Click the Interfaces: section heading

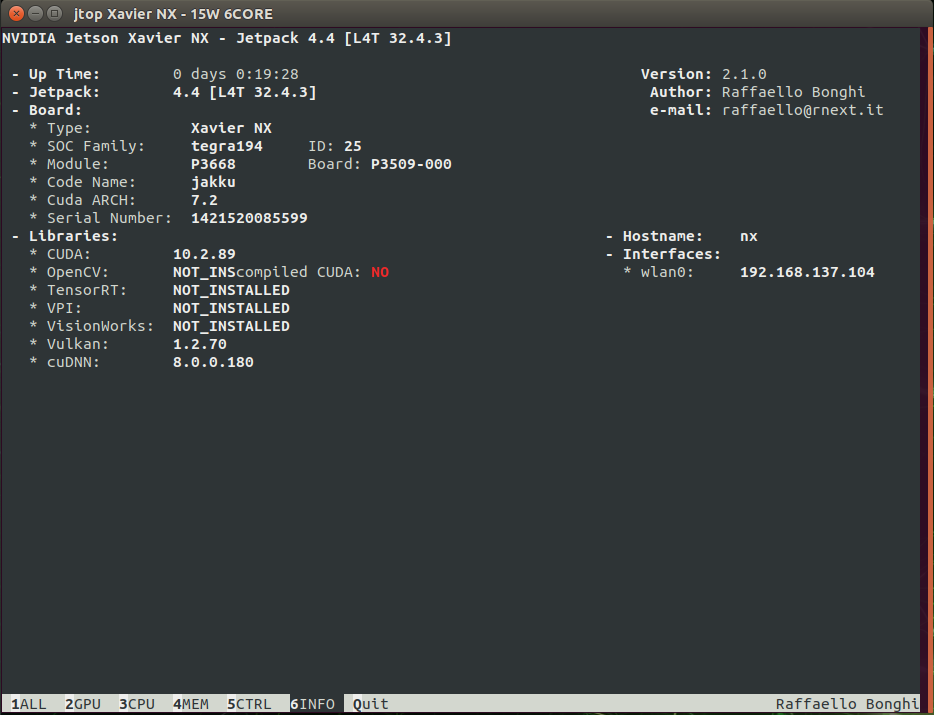[671, 254]
